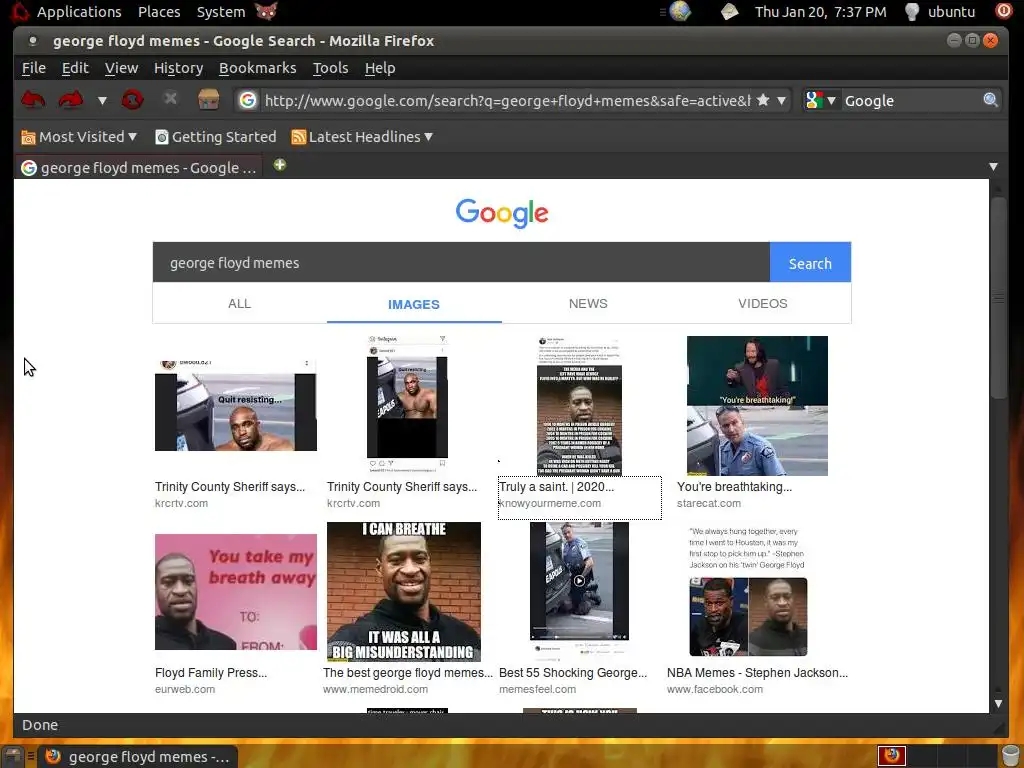Click the magnifier icon in Firefox search box
Screen dimensions: 1024x768
990,100
